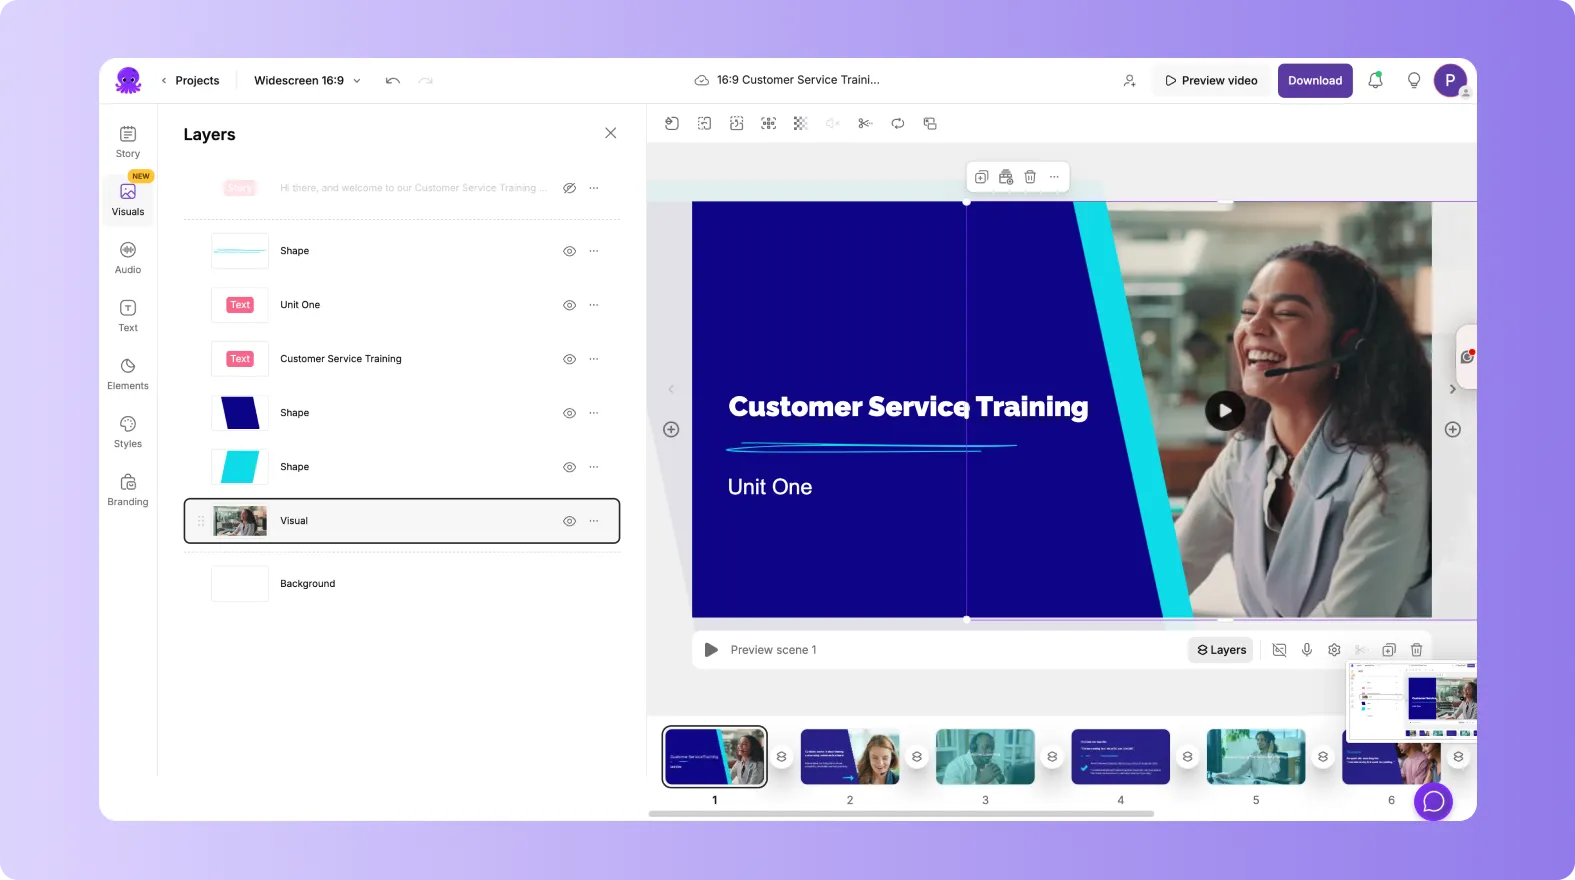Open the Audio panel in sidebar
Viewport: 1575px width, 880px height.
128,257
